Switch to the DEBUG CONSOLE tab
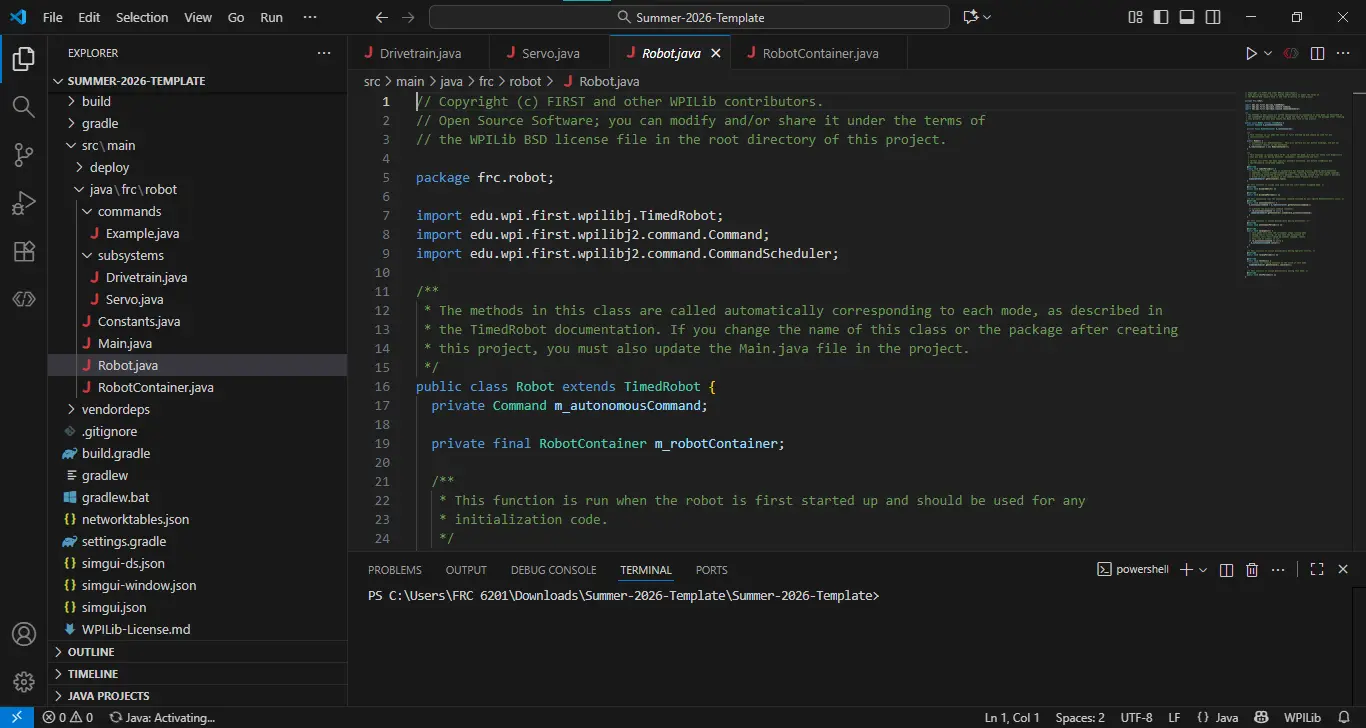 tap(553, 570)
